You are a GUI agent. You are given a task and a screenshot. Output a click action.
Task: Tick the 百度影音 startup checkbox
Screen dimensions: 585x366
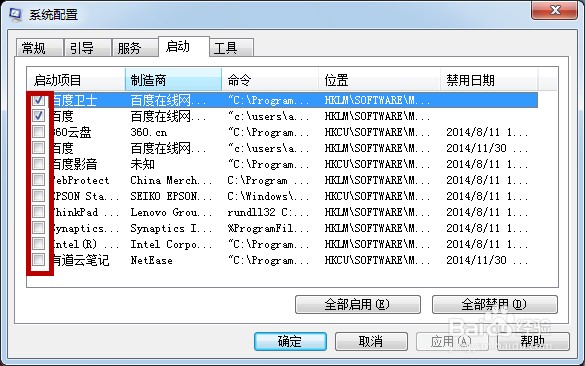tap(38, 164)
